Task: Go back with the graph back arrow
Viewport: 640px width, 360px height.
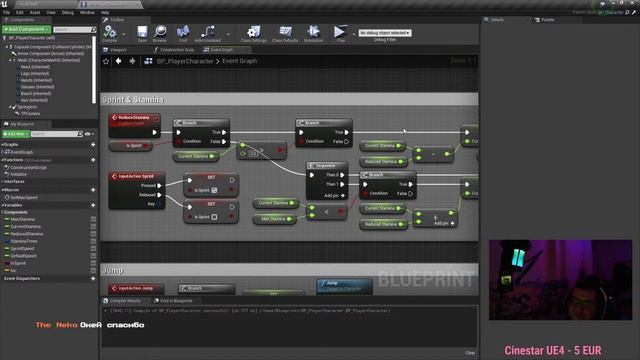Action: pos(118,61)
